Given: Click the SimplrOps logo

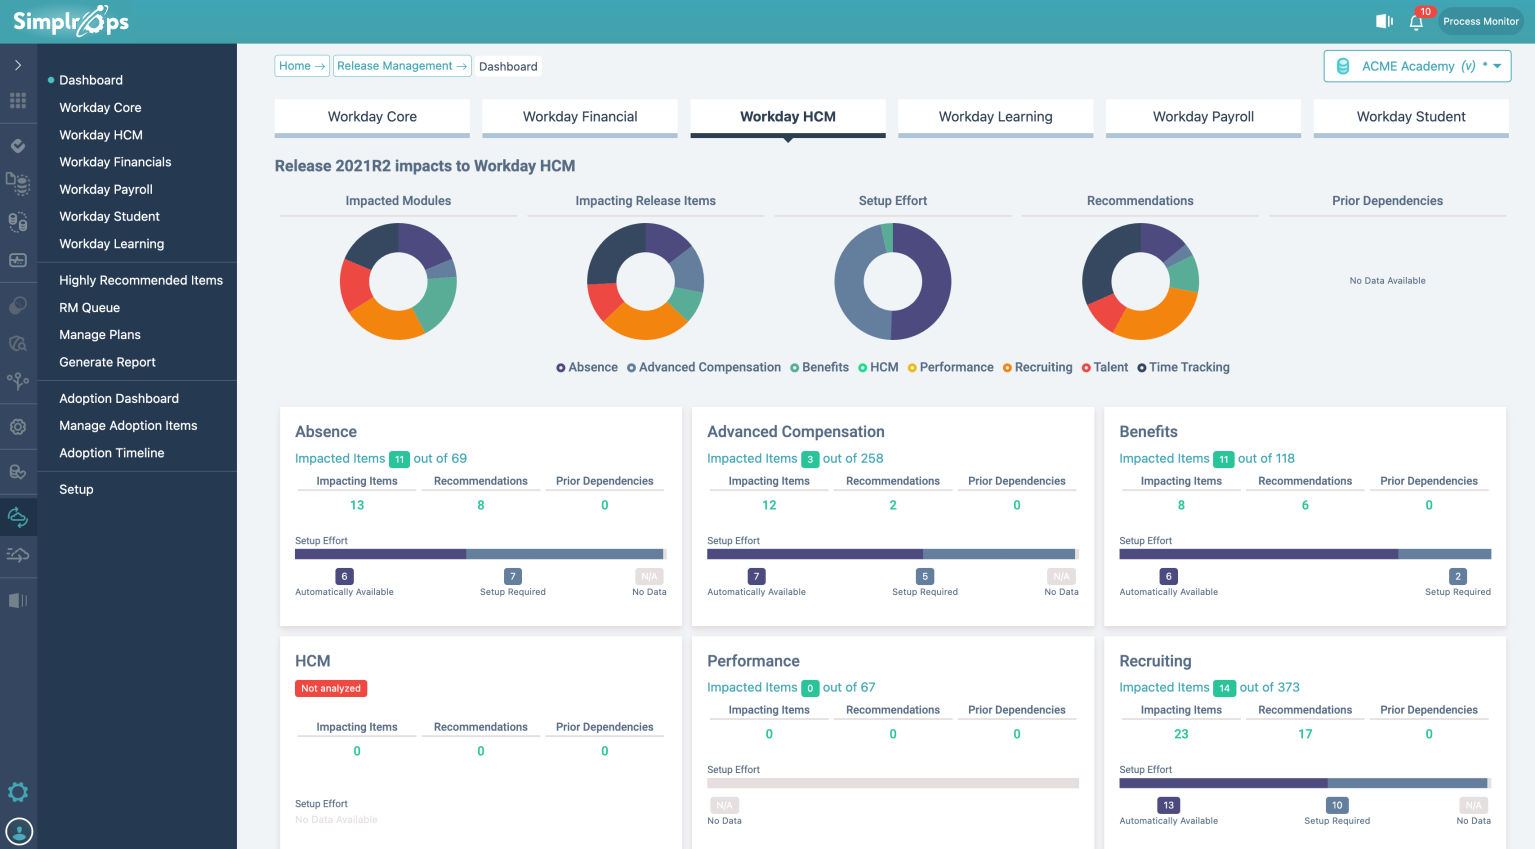Looking at the screenshot, I should coord(70,21).
